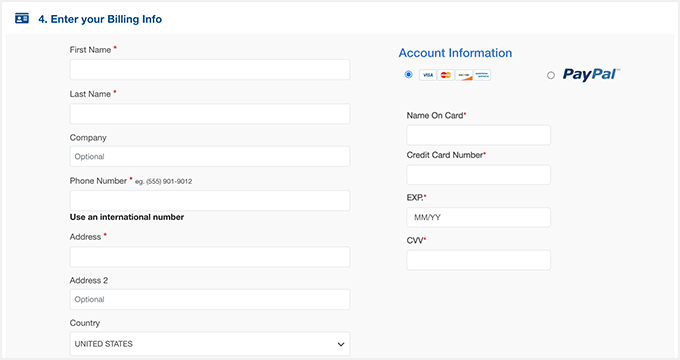Screen dimensions: 680x360
Task: Click the Name On Card field
Action: pos(478,135)
